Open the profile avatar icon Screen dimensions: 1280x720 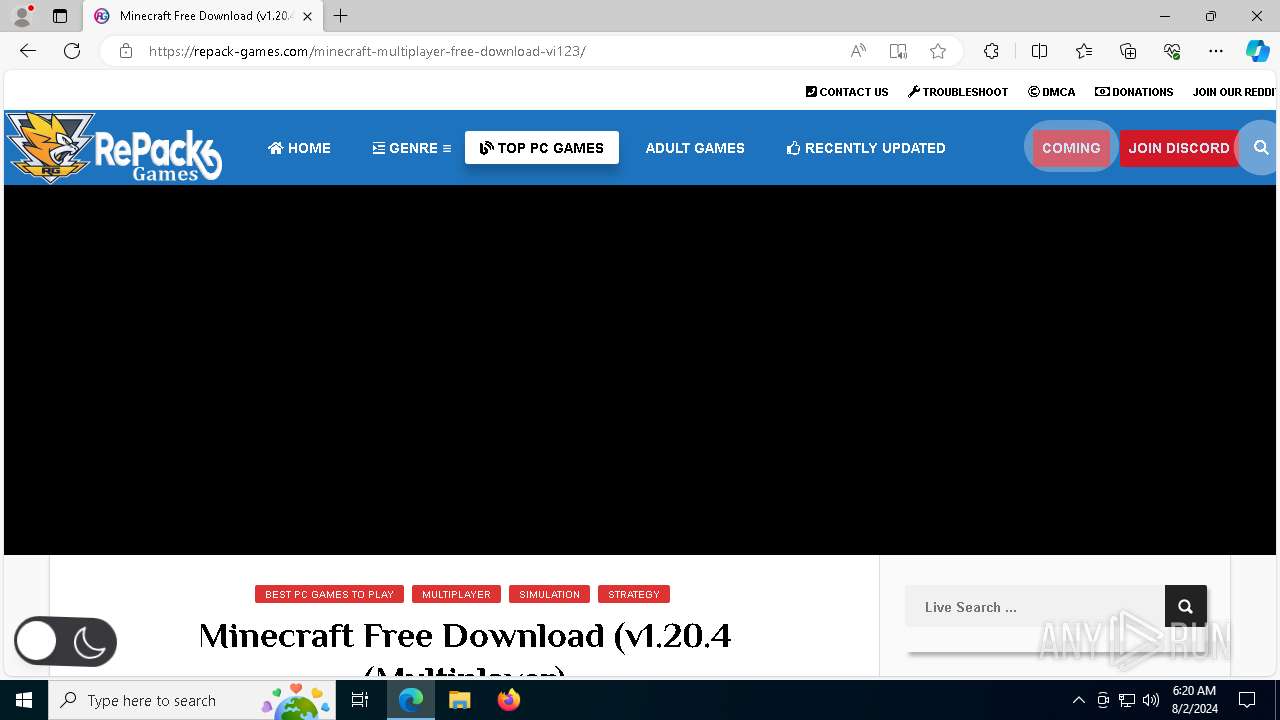(x=21, y=16)
